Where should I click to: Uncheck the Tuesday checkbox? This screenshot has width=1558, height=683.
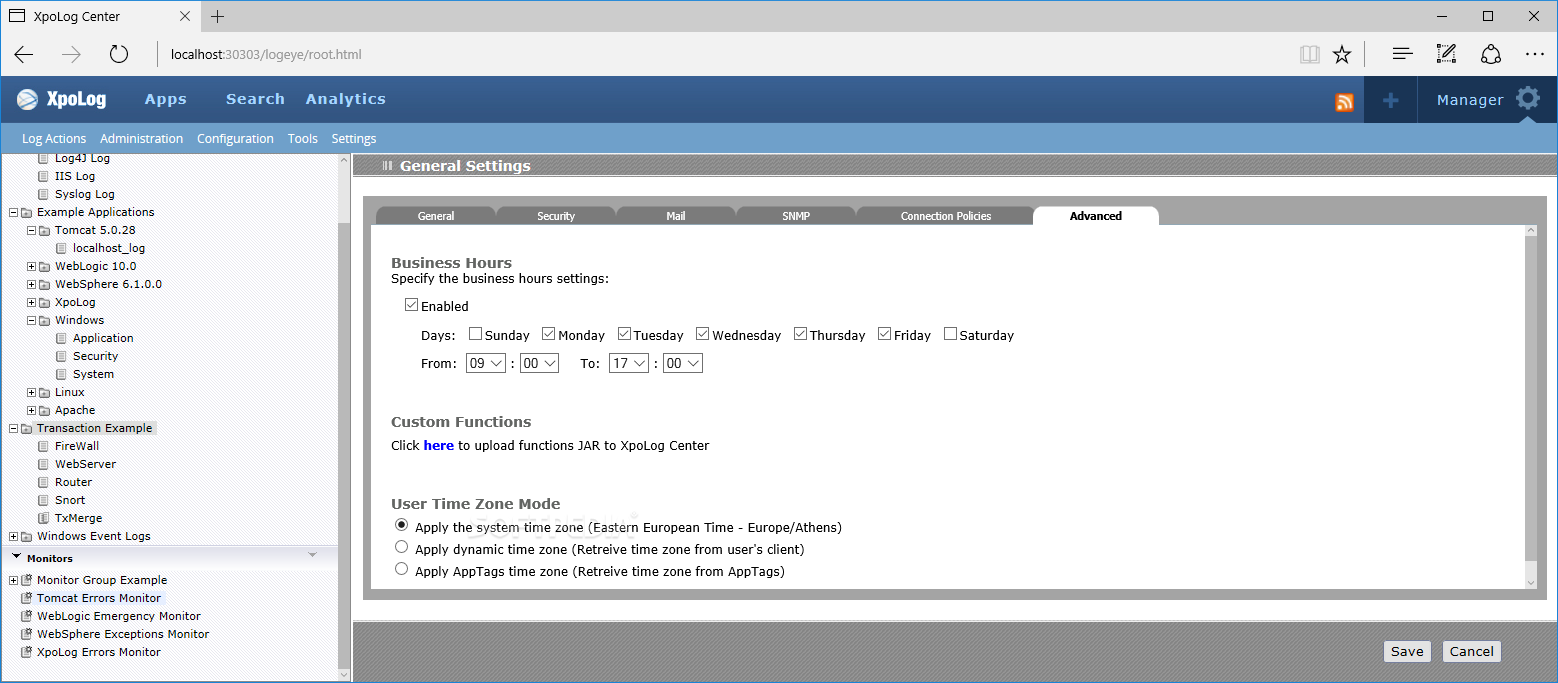[624, 334]
